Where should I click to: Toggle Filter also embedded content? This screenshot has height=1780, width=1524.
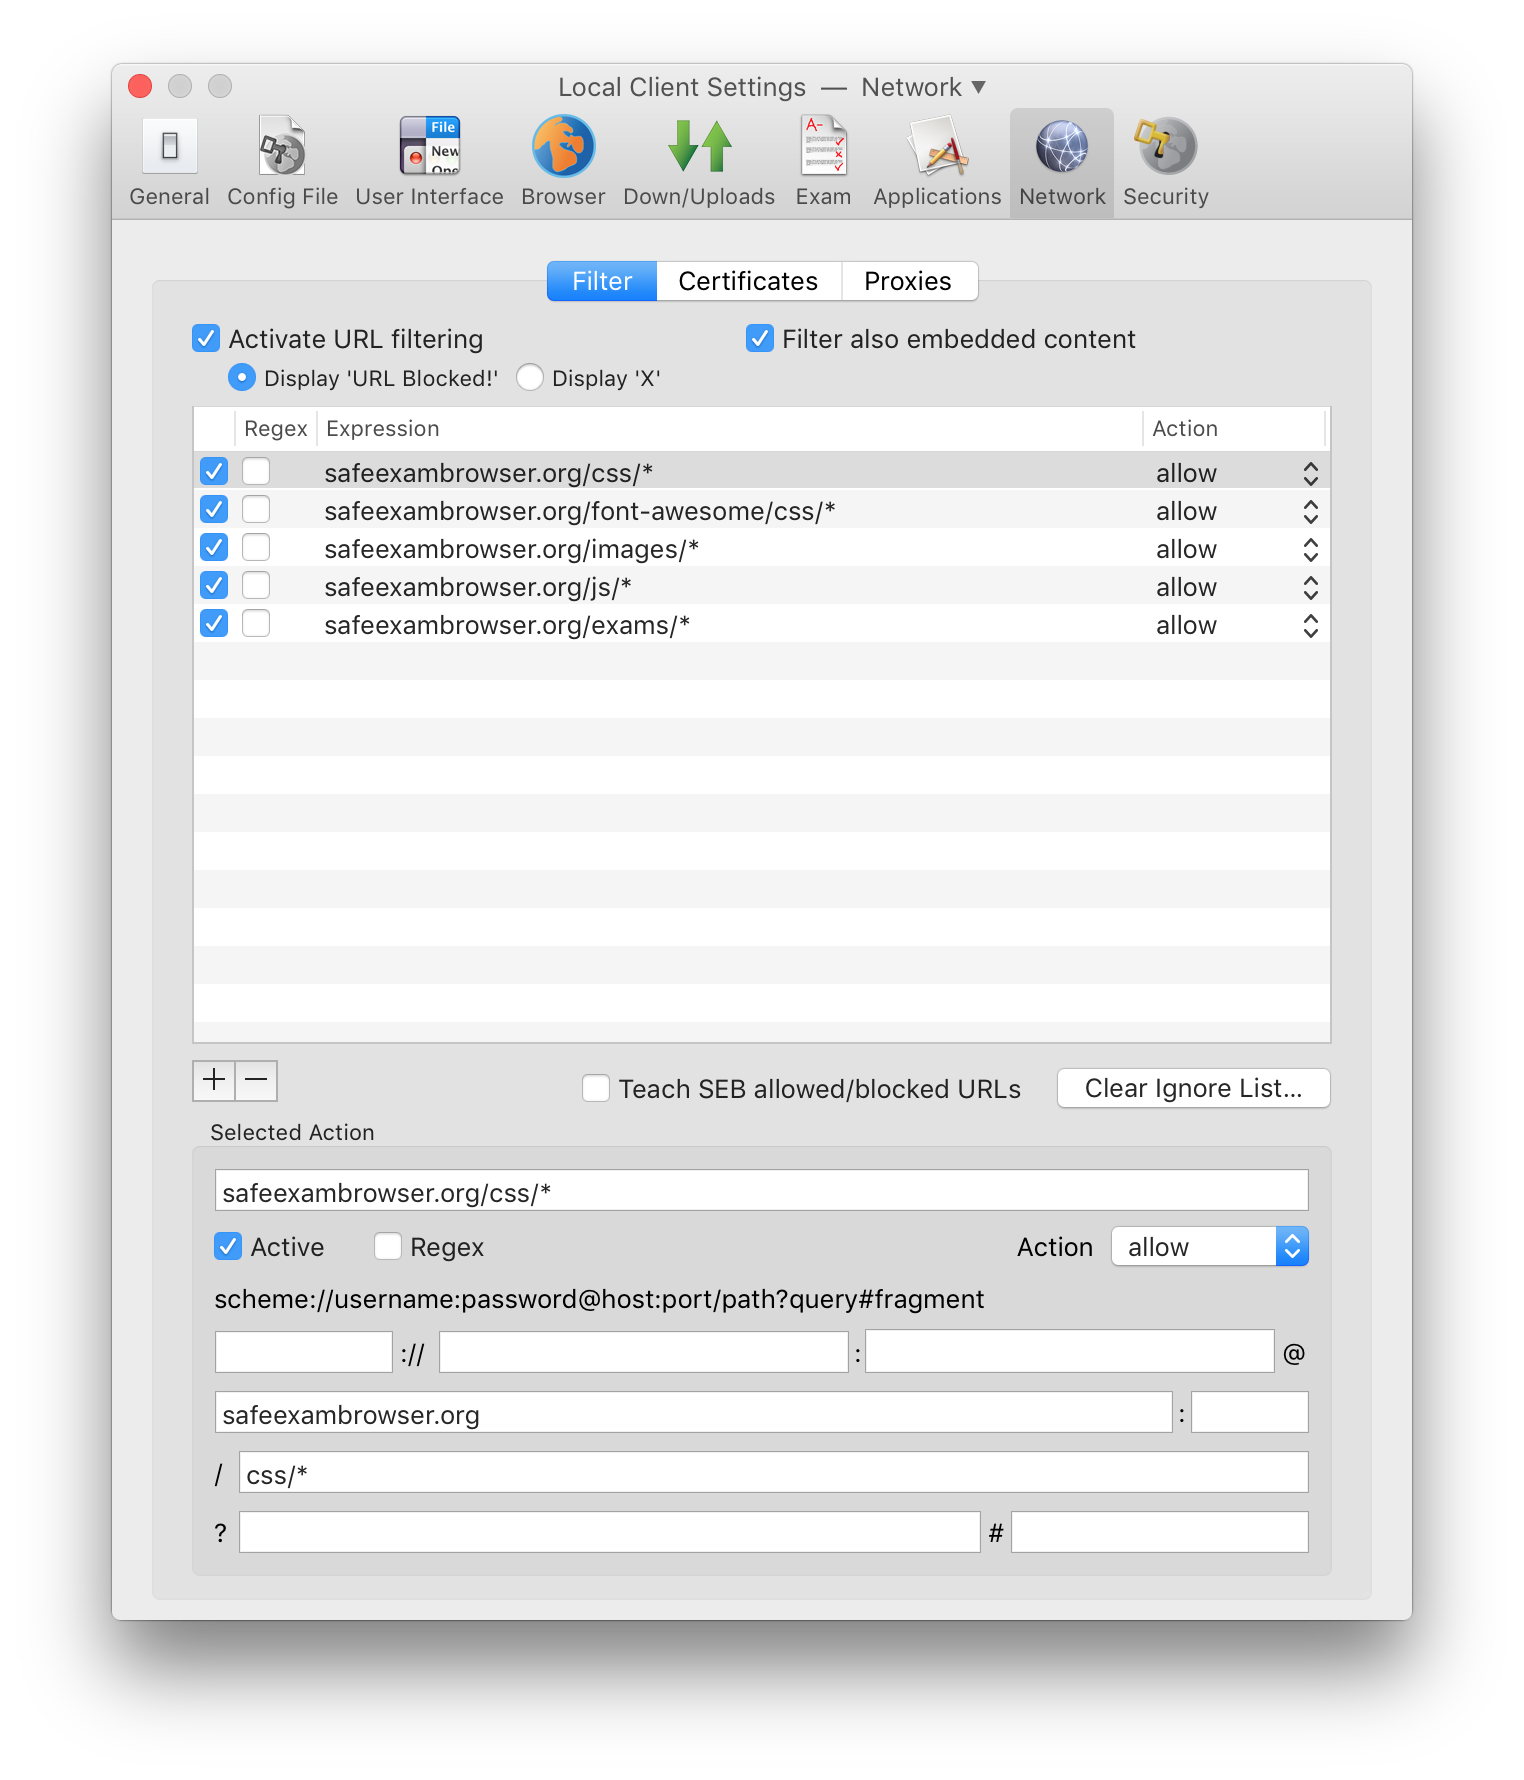click(x=760, y=338)
